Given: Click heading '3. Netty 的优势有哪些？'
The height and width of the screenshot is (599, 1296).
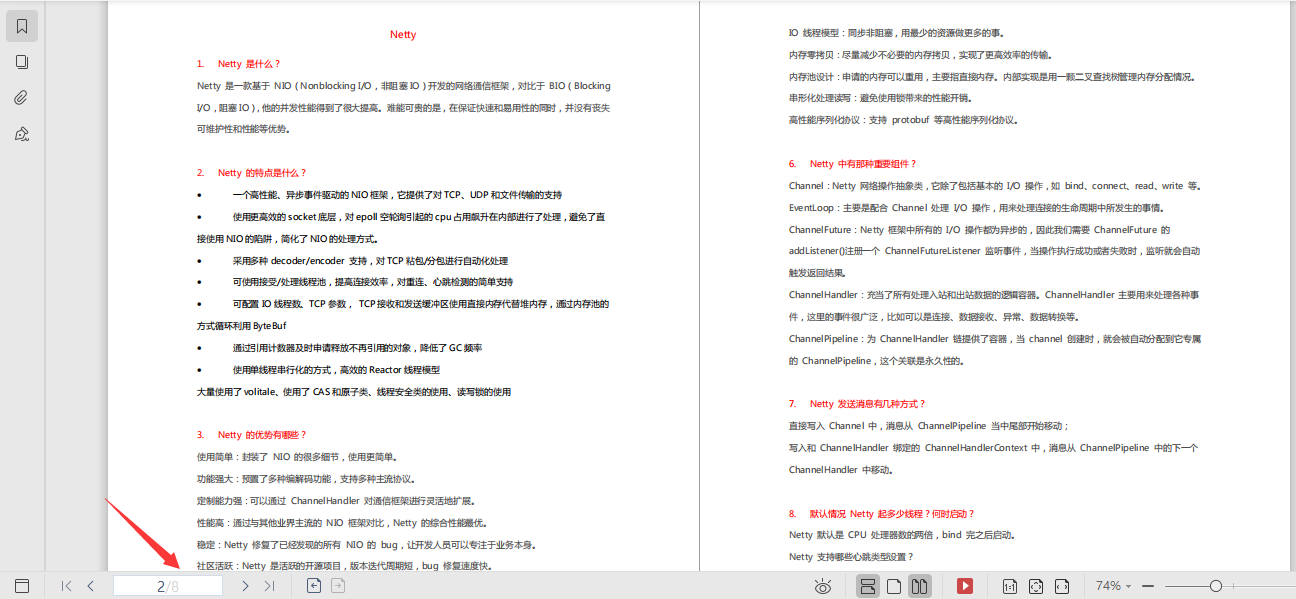Looking at the screenshot, I should tap(252, 435).
